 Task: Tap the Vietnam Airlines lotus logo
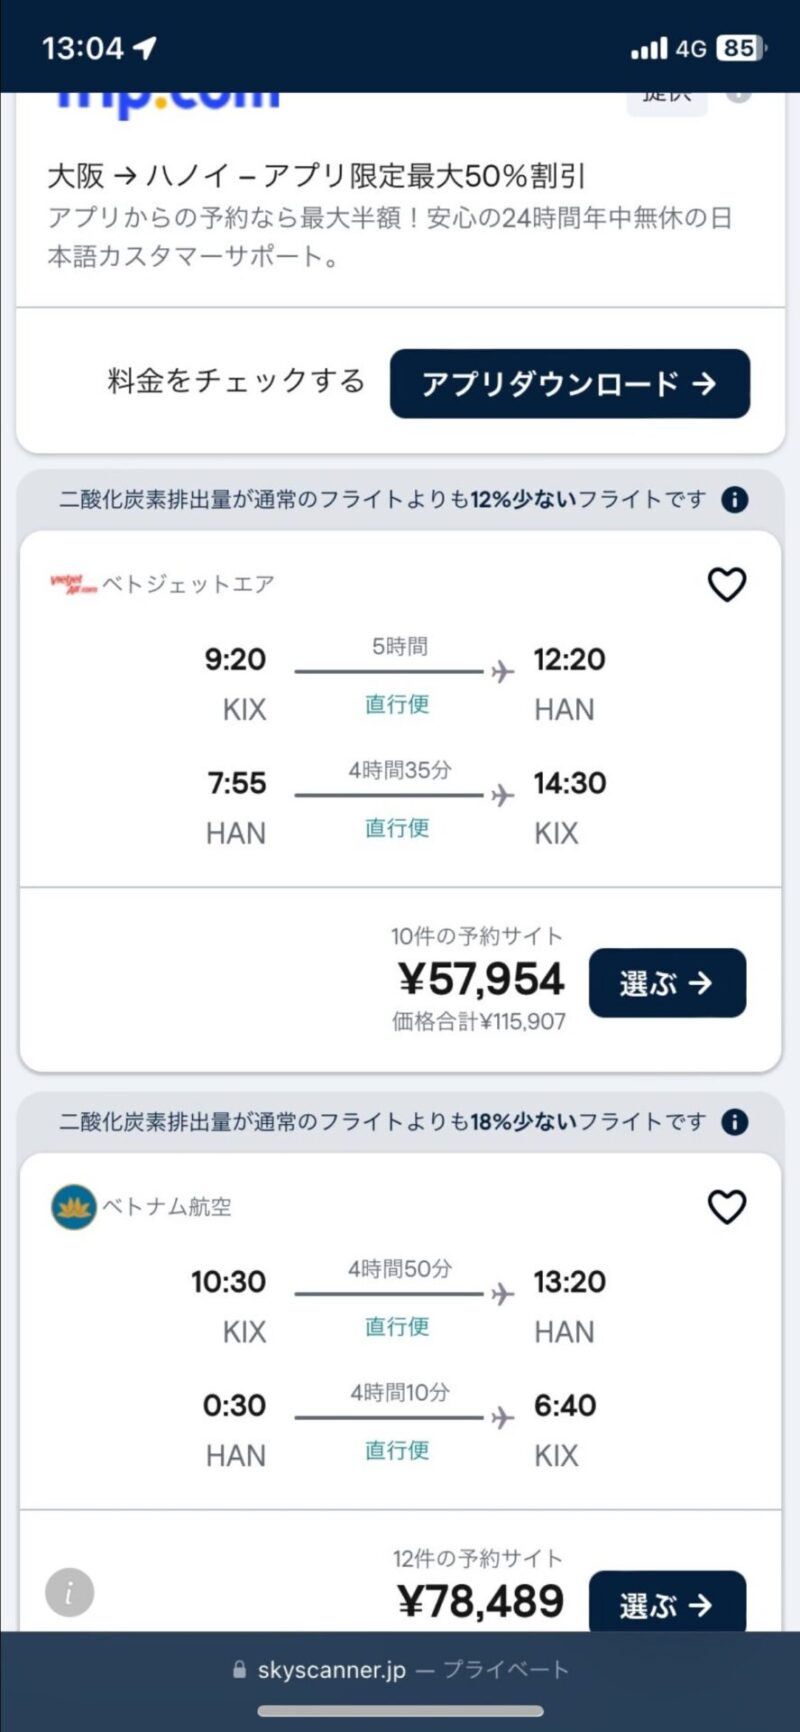(x=74, y=1207)
